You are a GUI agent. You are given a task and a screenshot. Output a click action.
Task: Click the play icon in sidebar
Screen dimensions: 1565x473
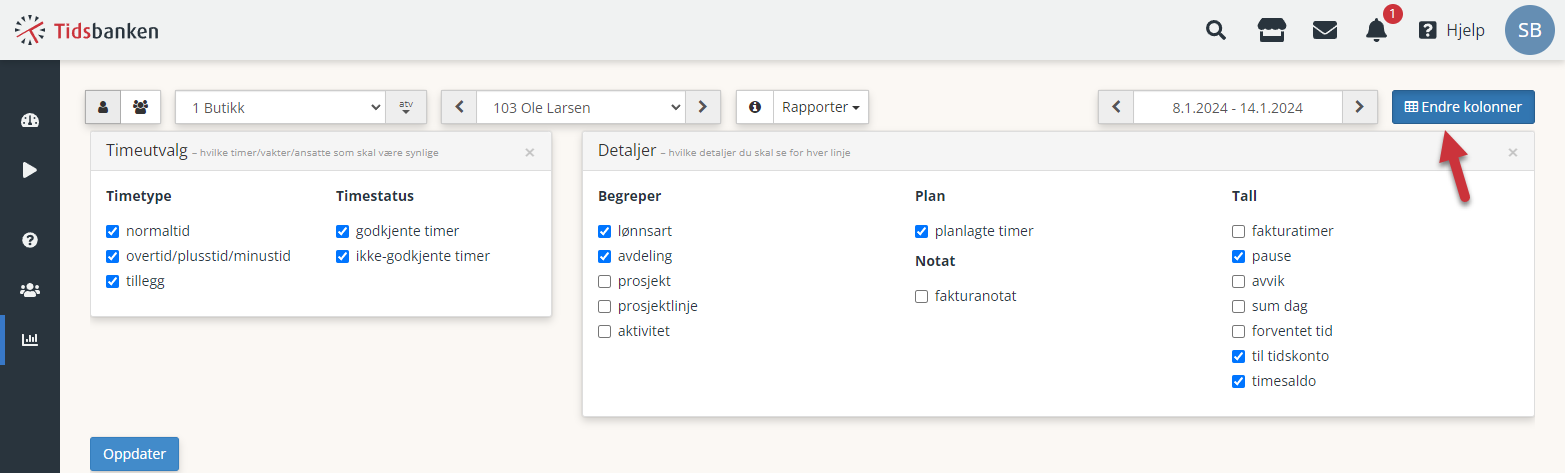point(30,170)
